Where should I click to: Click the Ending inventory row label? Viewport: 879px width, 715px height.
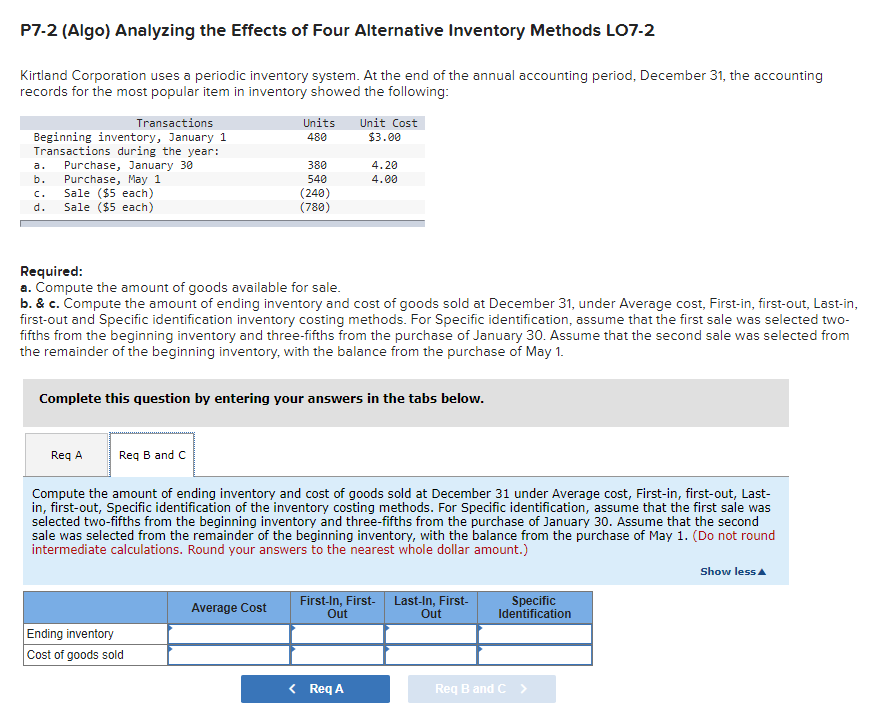(x=95, y=634)
